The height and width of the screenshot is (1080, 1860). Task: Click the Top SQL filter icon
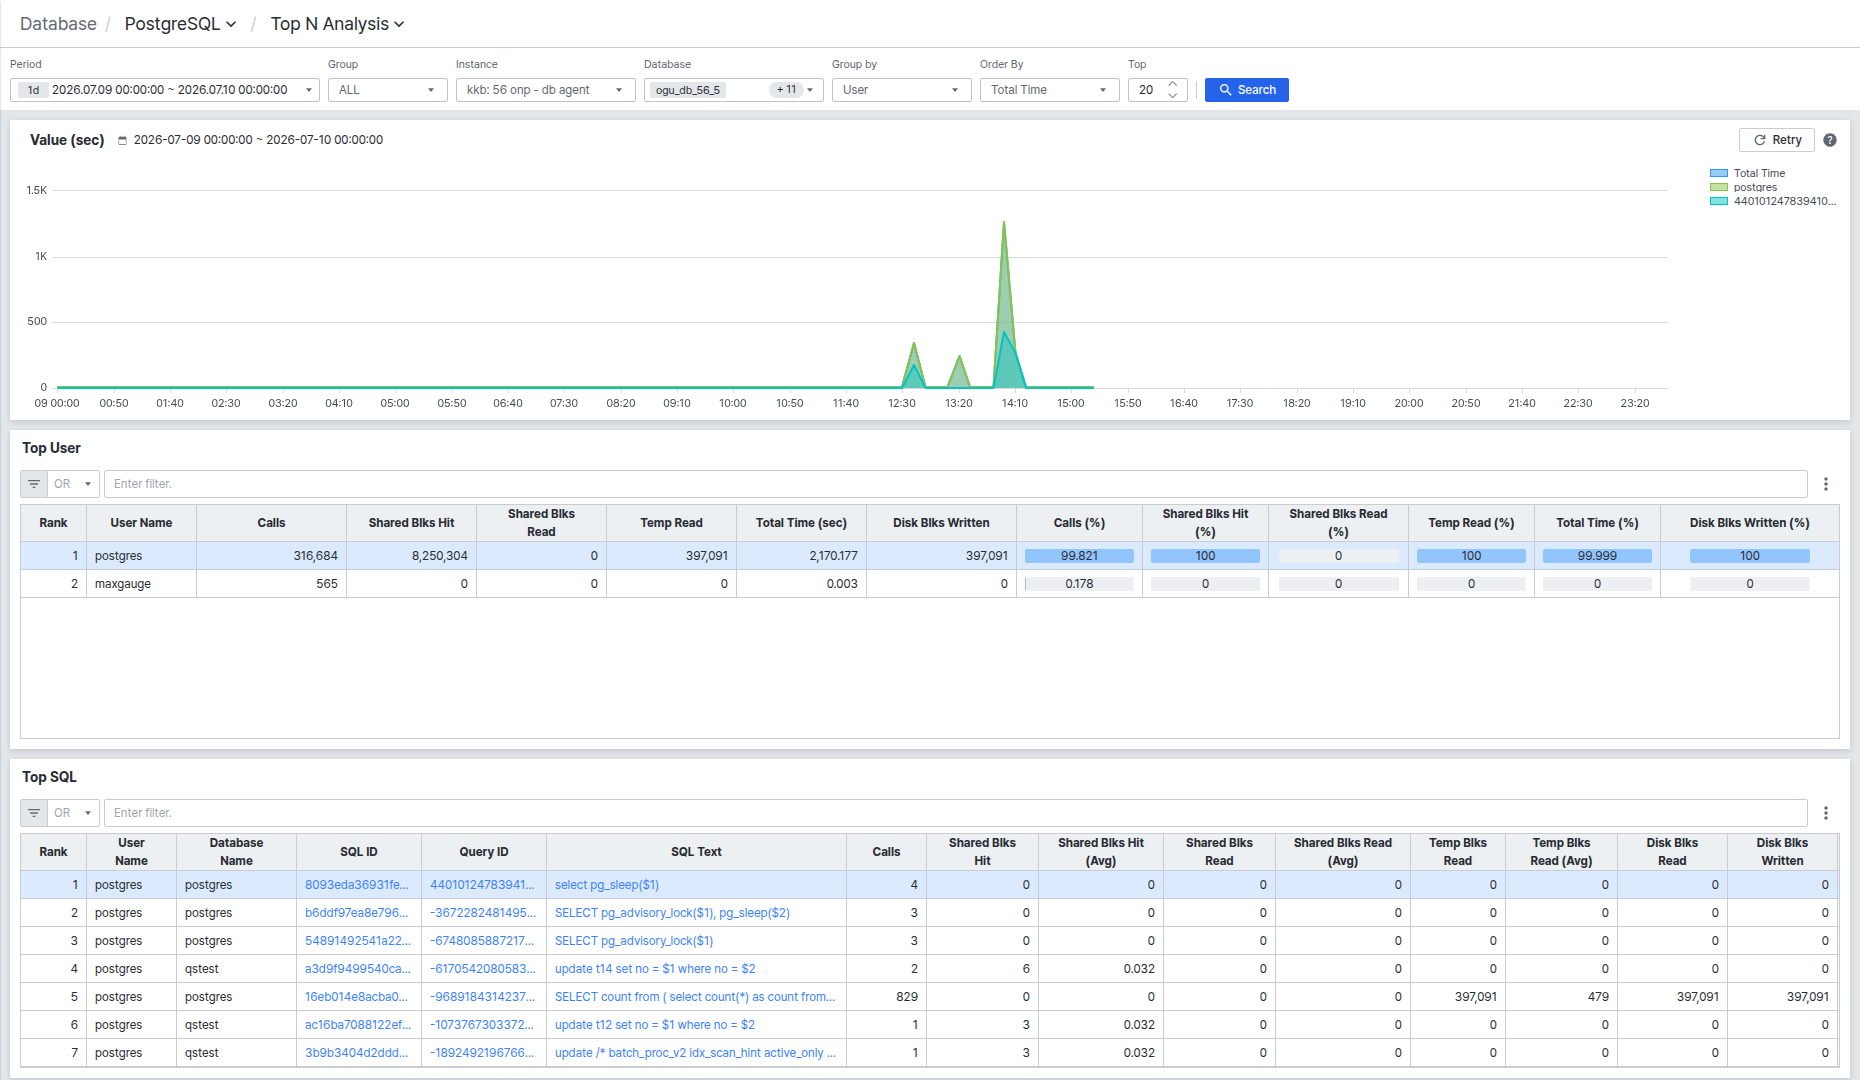34,813
